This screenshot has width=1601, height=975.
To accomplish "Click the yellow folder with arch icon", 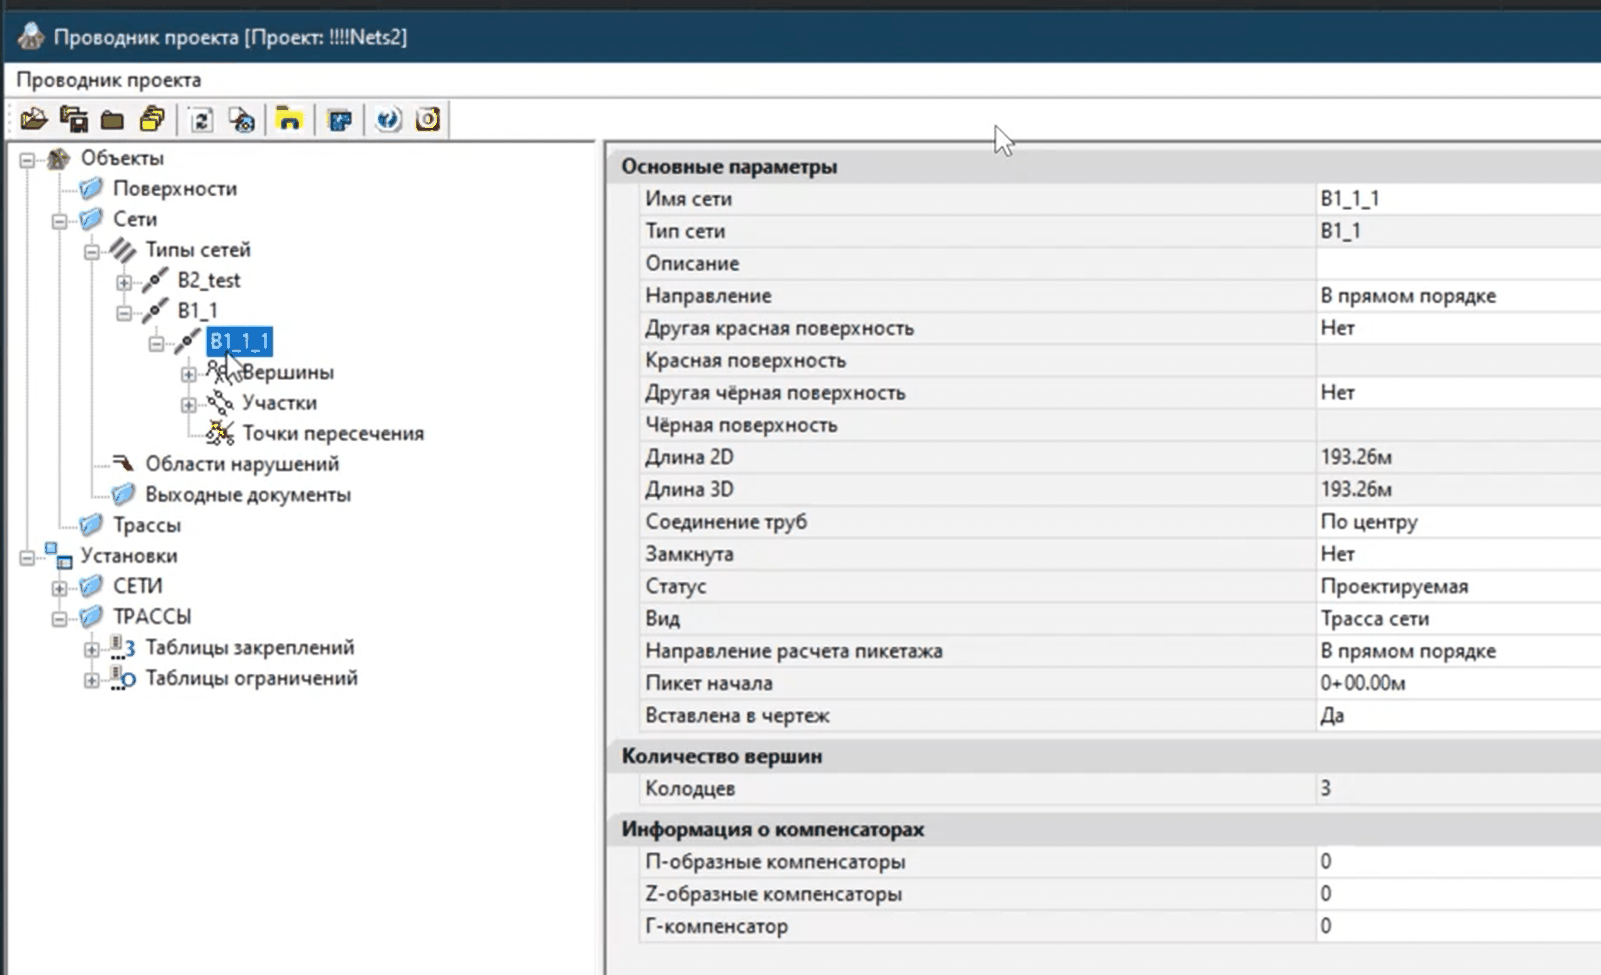I will (289, 120).
